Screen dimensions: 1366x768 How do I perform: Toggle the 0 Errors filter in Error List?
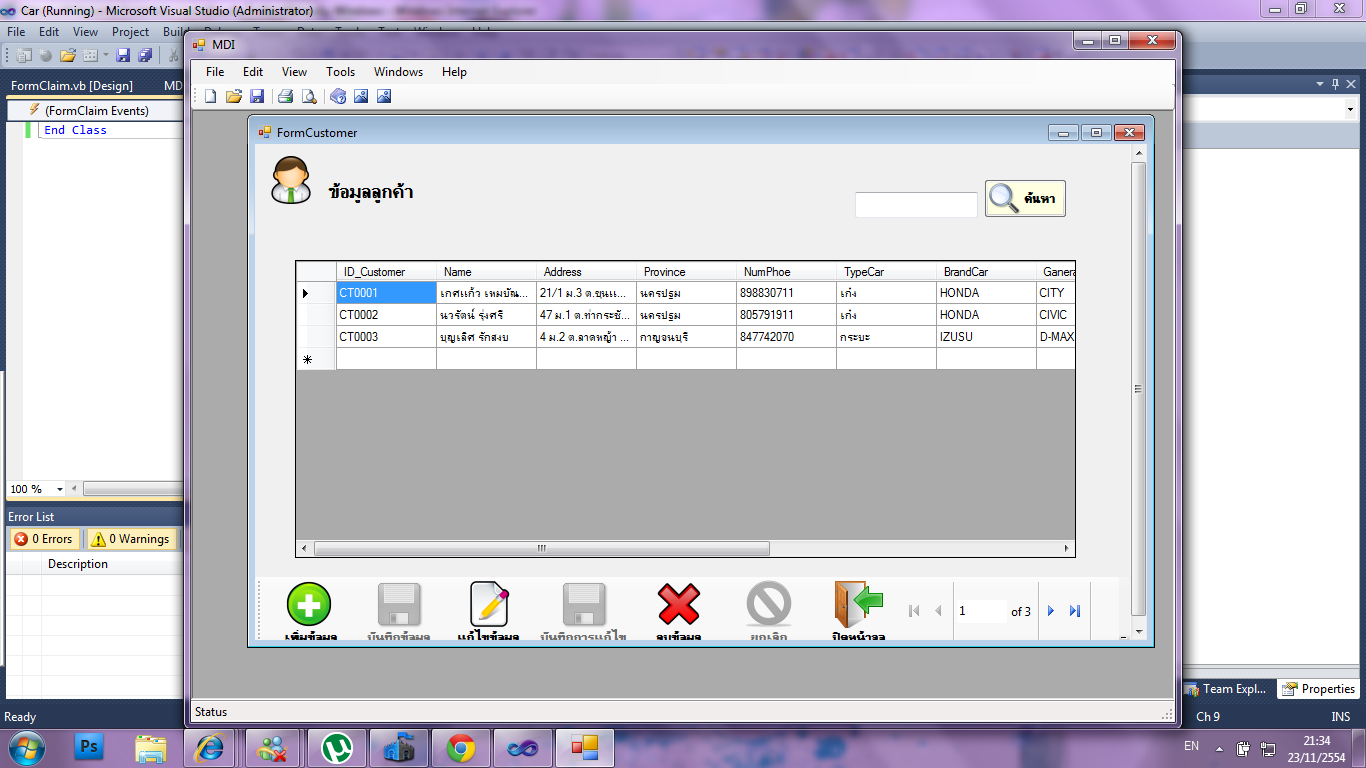click(x=45, y=539)
